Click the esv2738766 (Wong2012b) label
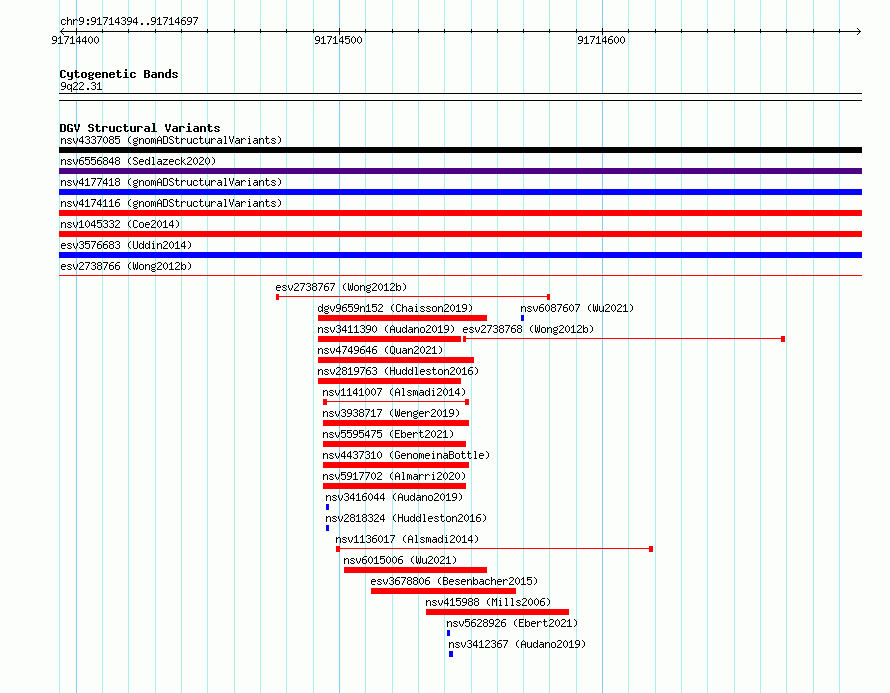 click(126, 266)
